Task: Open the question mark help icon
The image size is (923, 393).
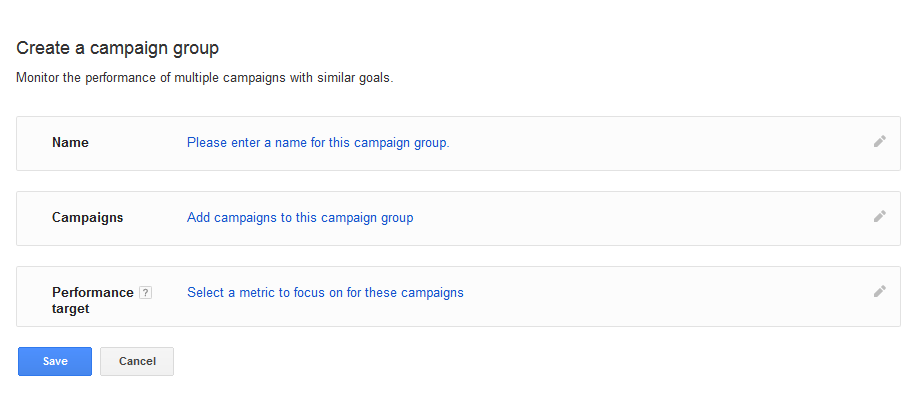Action: (145, 292)
